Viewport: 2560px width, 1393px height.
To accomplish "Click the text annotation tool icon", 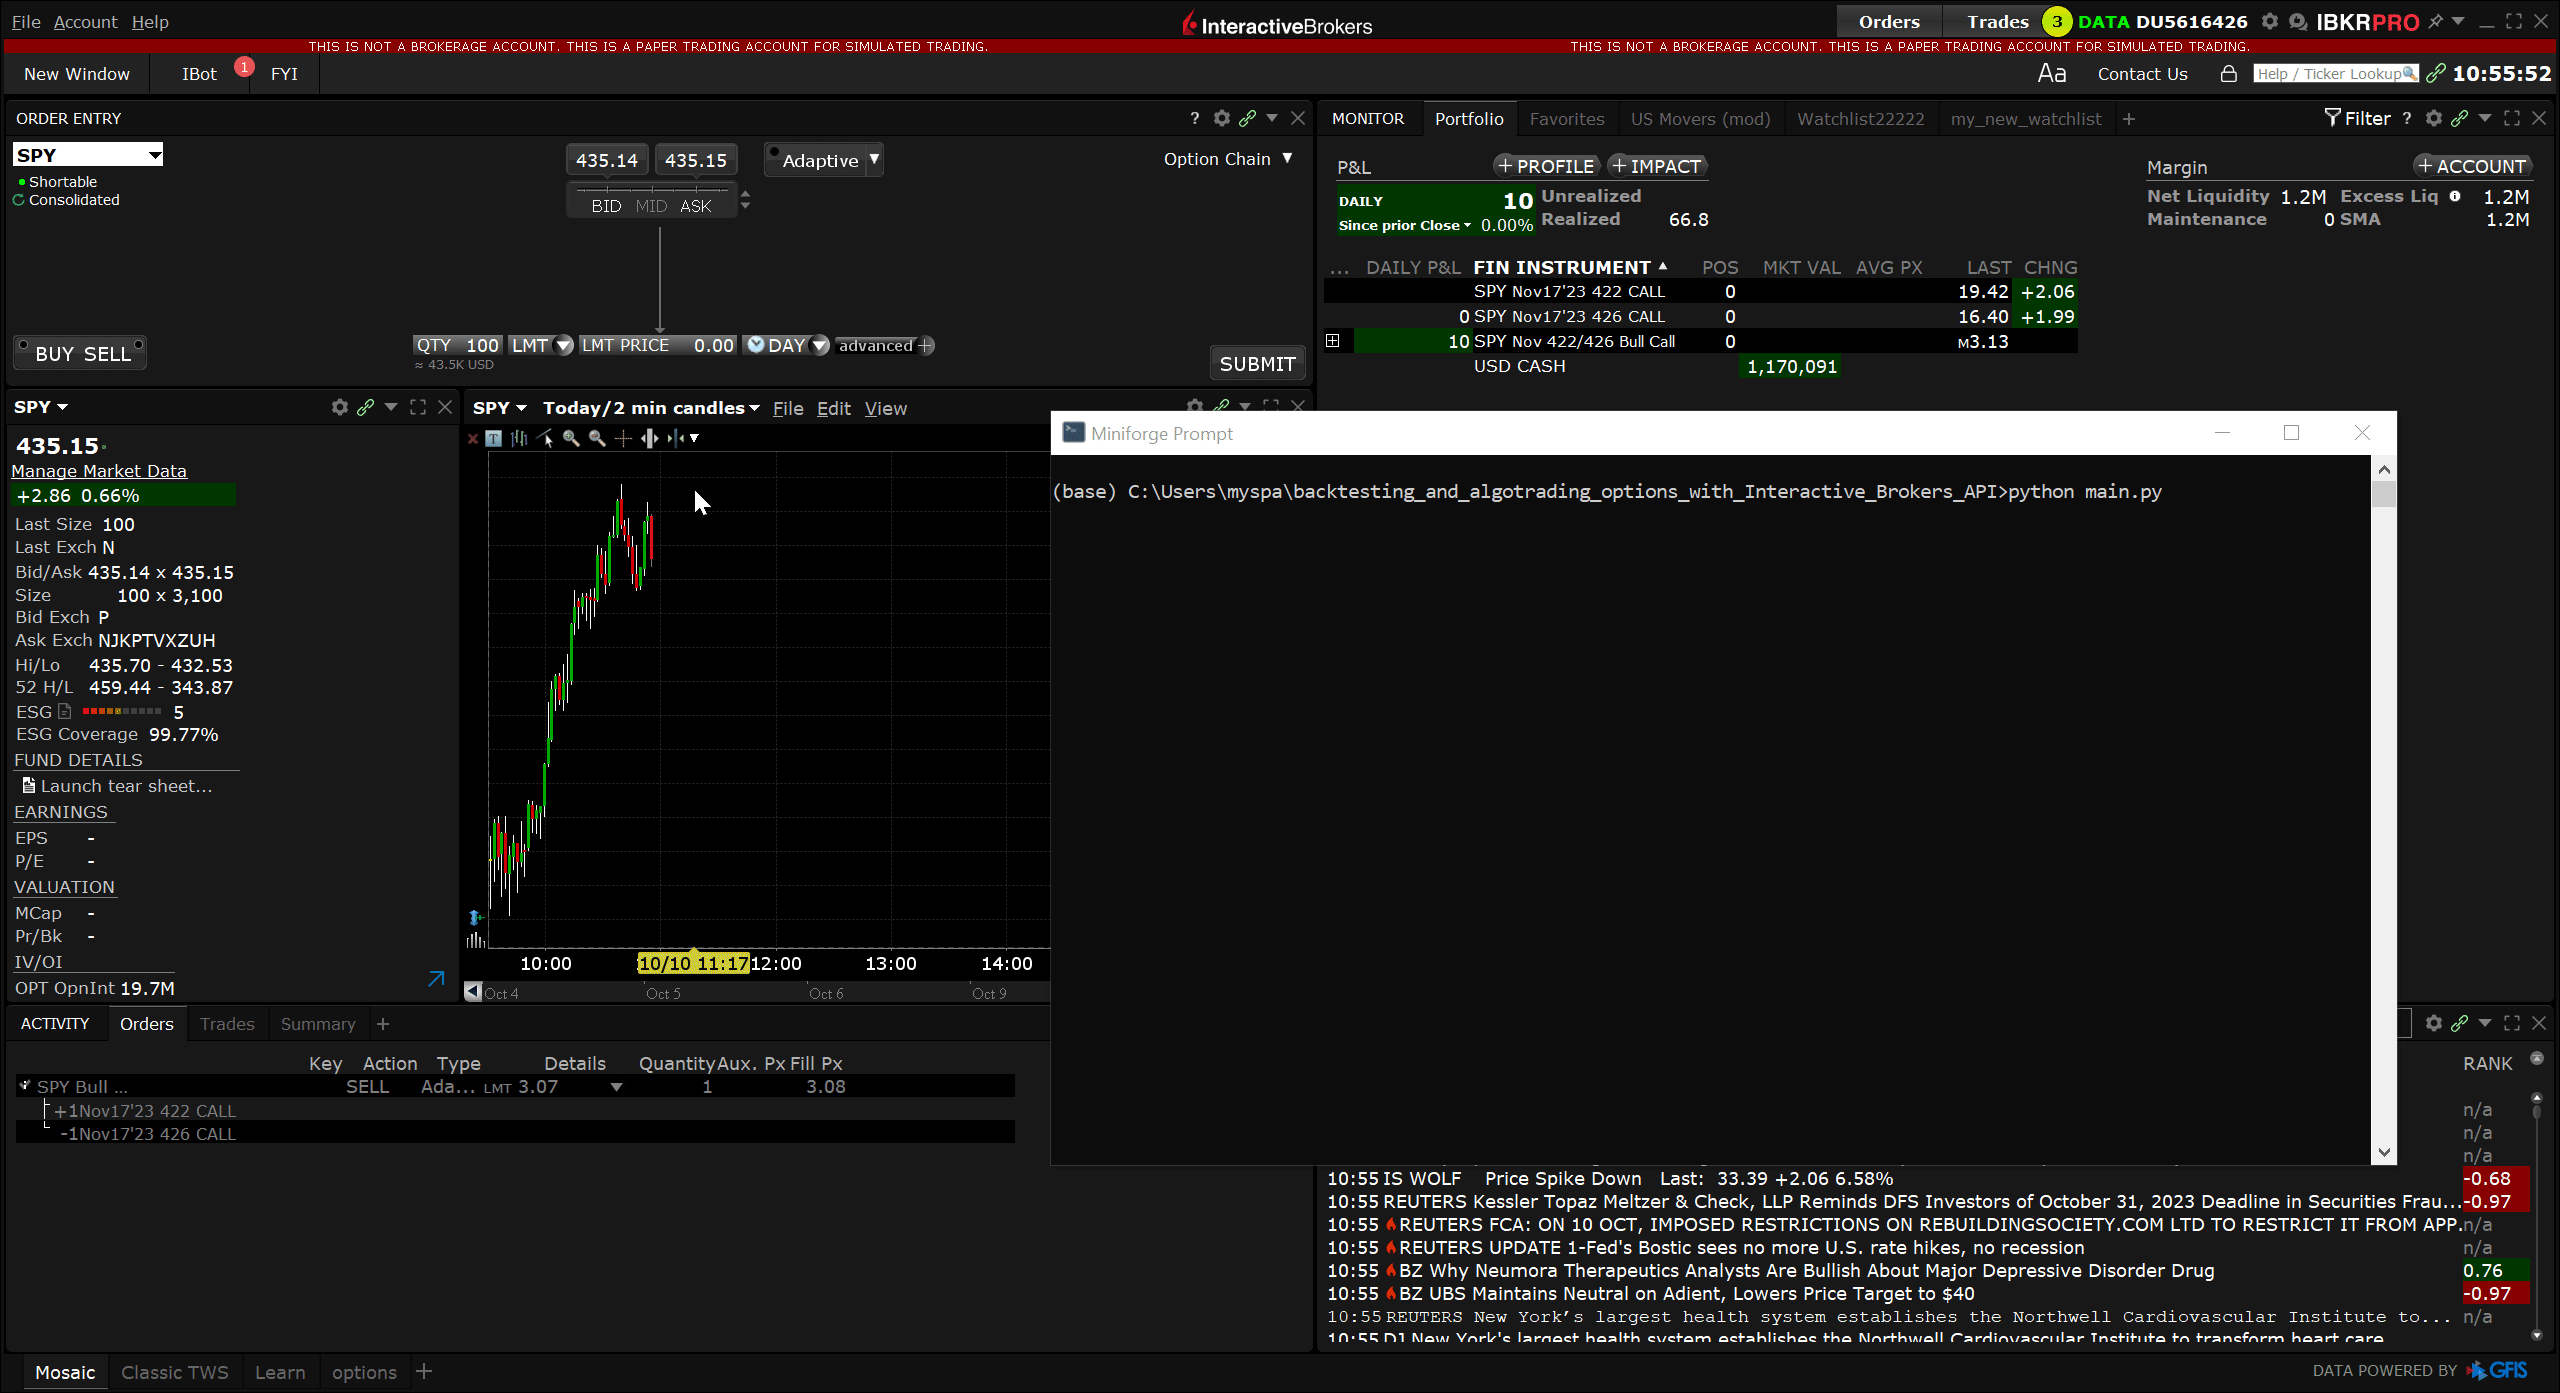I will (493, 438).
